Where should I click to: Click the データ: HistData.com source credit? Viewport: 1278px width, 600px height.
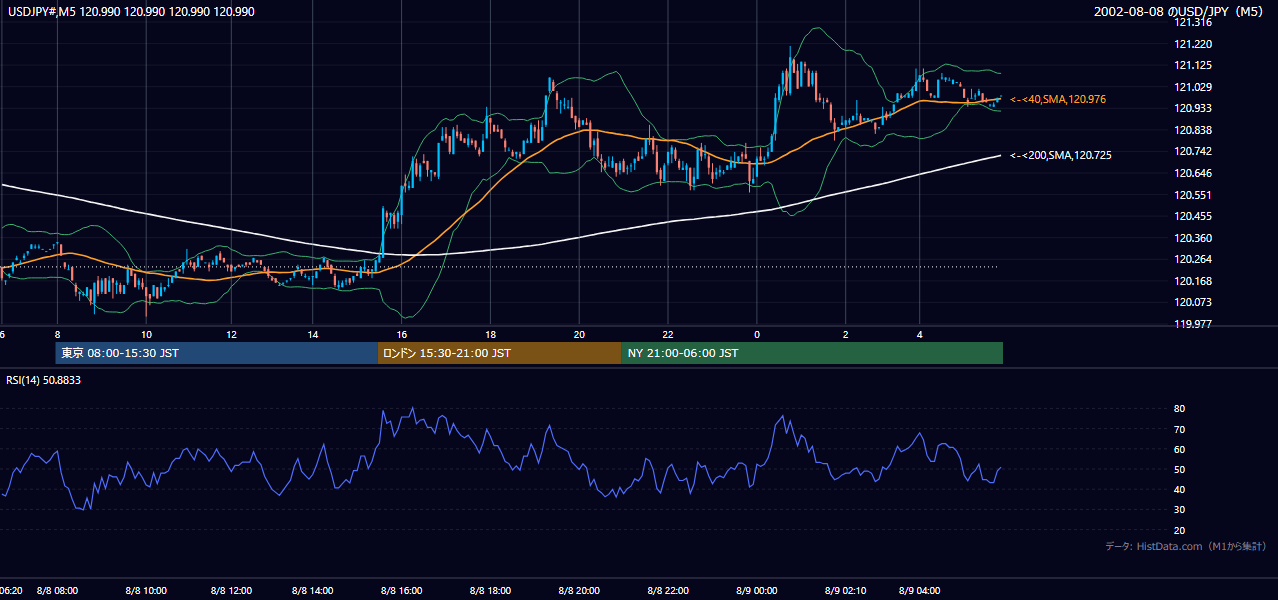1185,547
